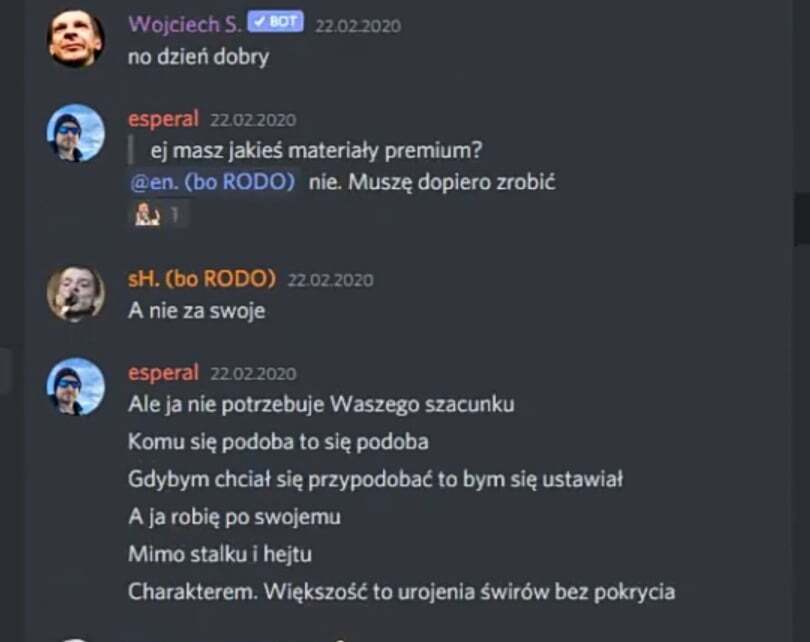Click the sH. (bo RODO) username
The width and height of the screenshot is (810, 642).
[x=202, y=279]
